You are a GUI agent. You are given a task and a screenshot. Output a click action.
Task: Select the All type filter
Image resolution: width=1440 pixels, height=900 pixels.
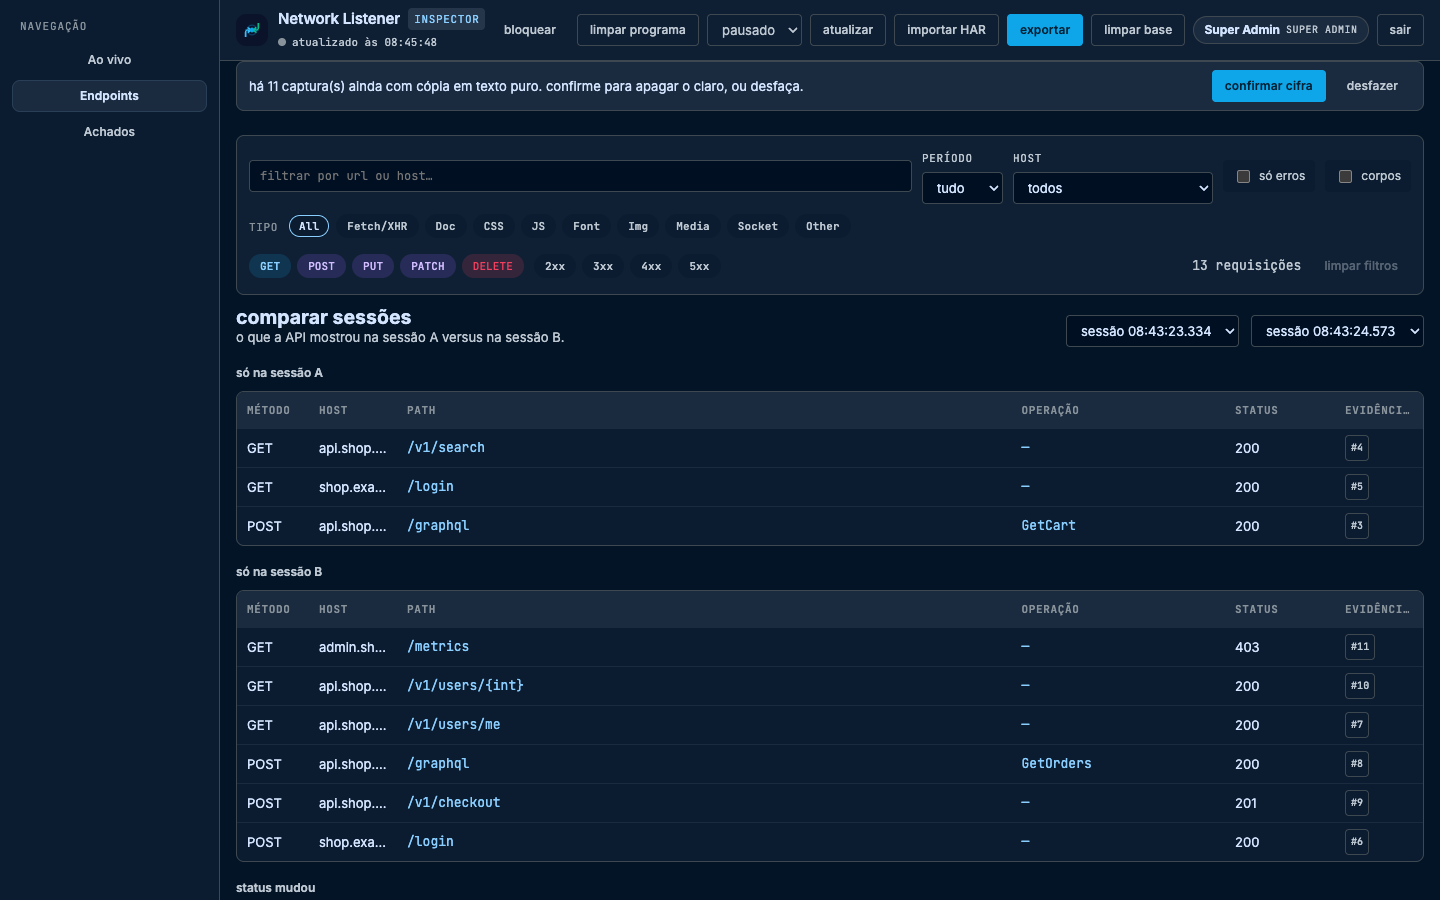click(x=309, y=226)
